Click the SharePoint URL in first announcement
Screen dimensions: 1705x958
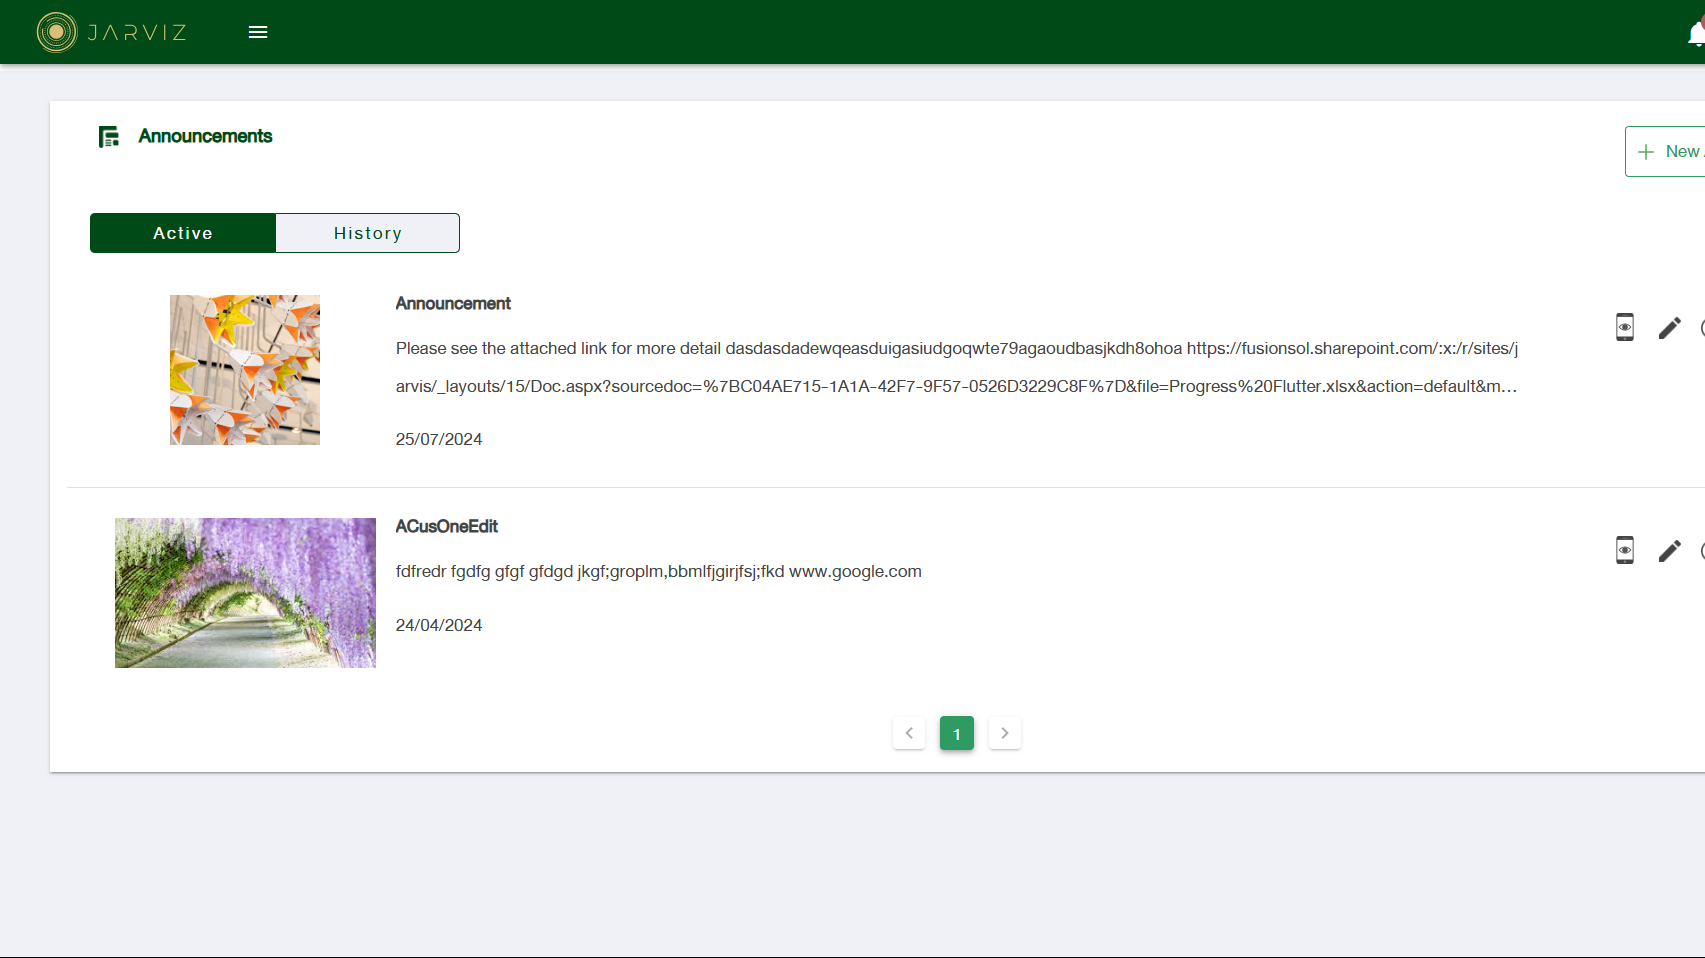click(1351, 349)
